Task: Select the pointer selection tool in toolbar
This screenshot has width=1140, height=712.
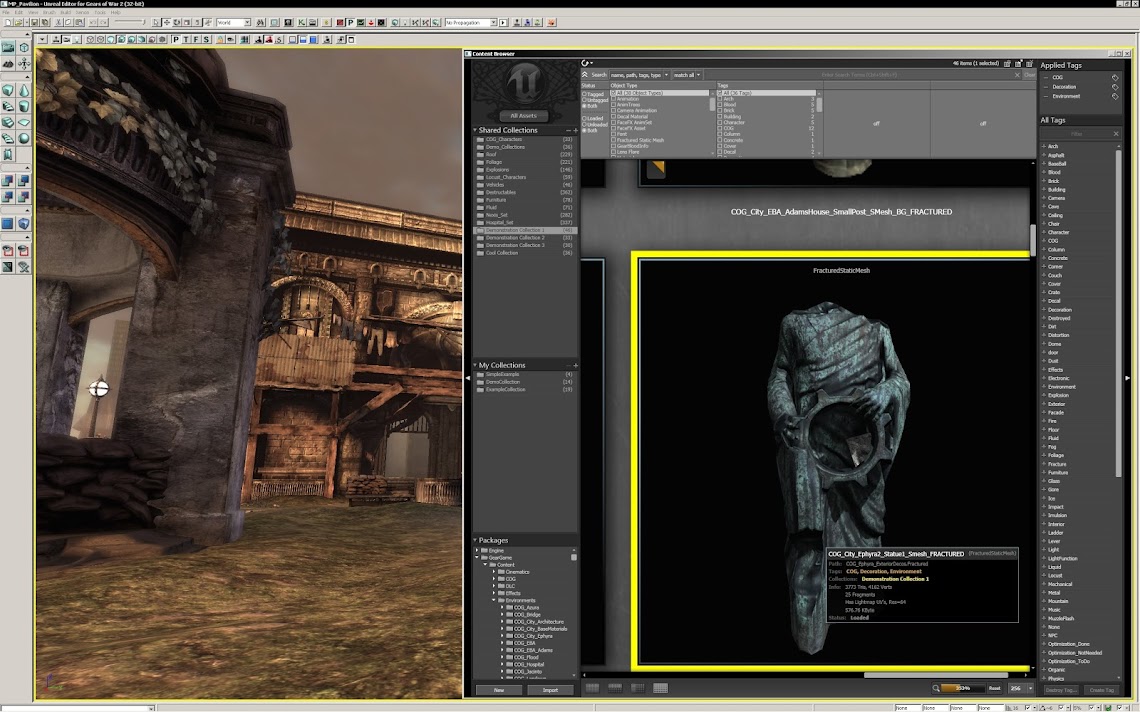Action: [x=156, y=23]
